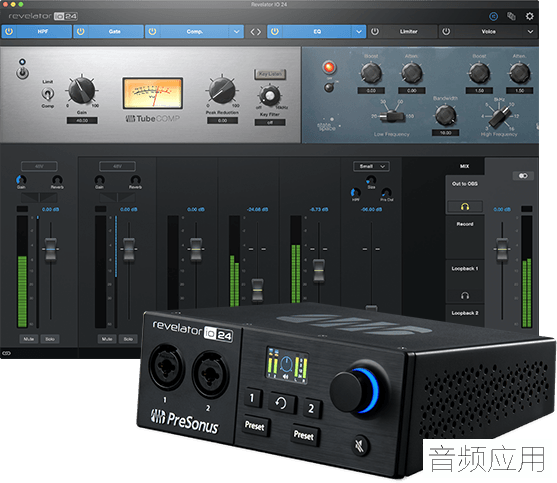Select the Limiter effect tab
557x483 pixels.
point(409,31)
